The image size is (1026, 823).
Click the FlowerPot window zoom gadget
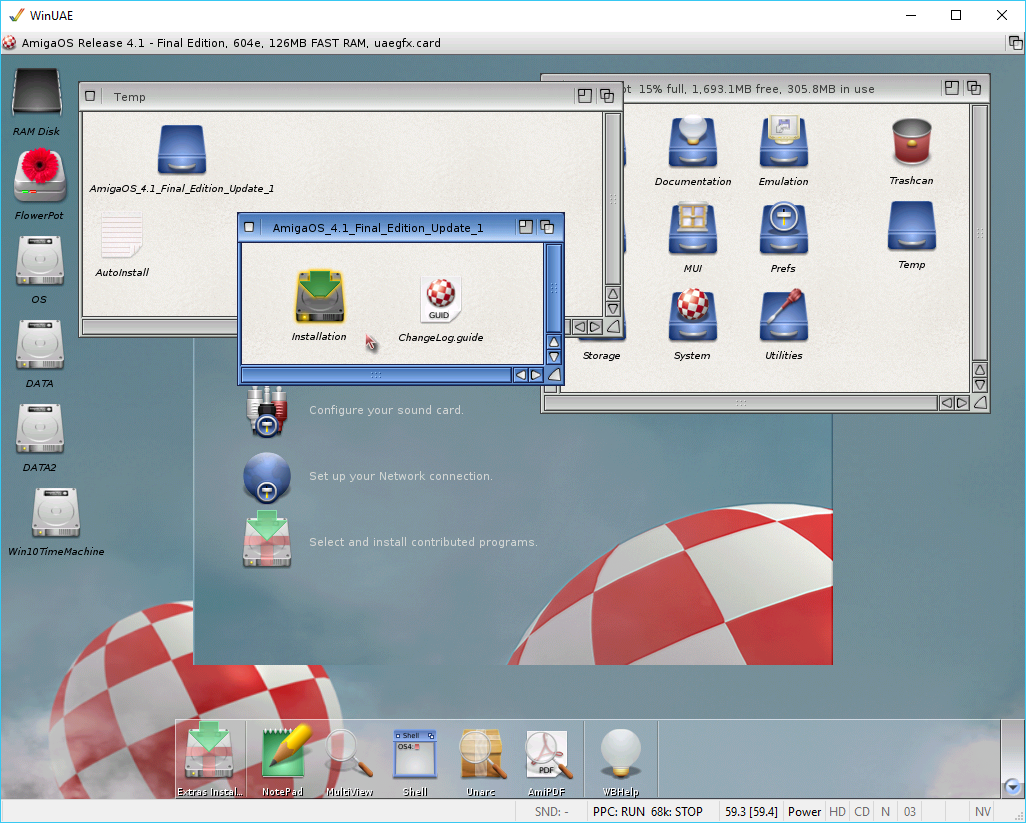[x=951, y=88]
